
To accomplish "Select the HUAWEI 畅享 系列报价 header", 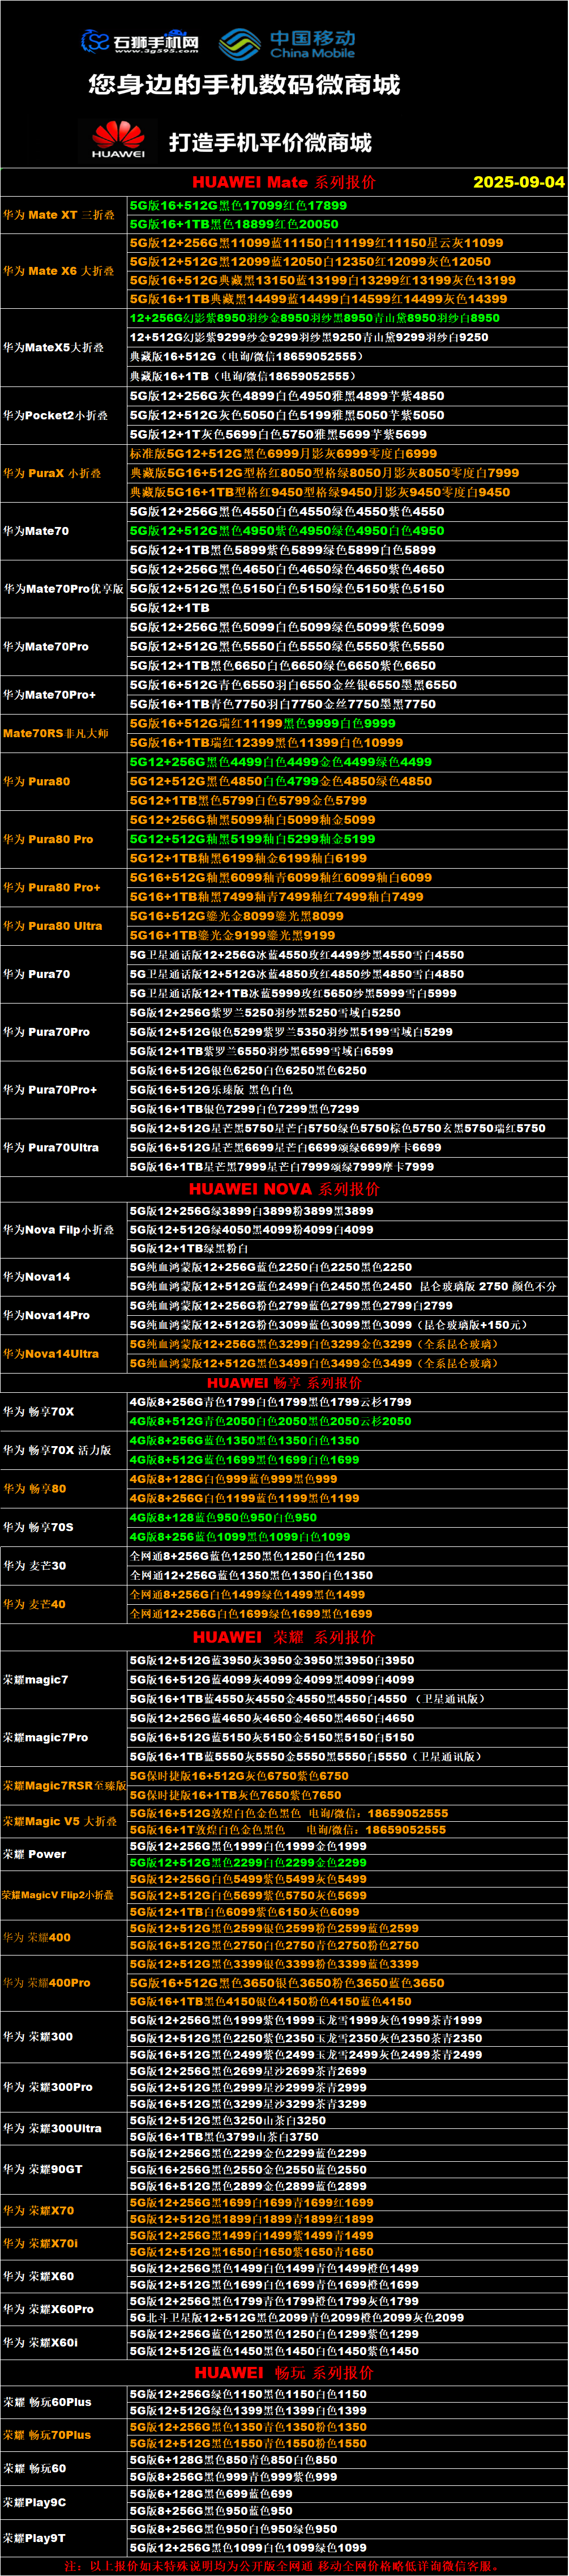I will (284, 1383).
